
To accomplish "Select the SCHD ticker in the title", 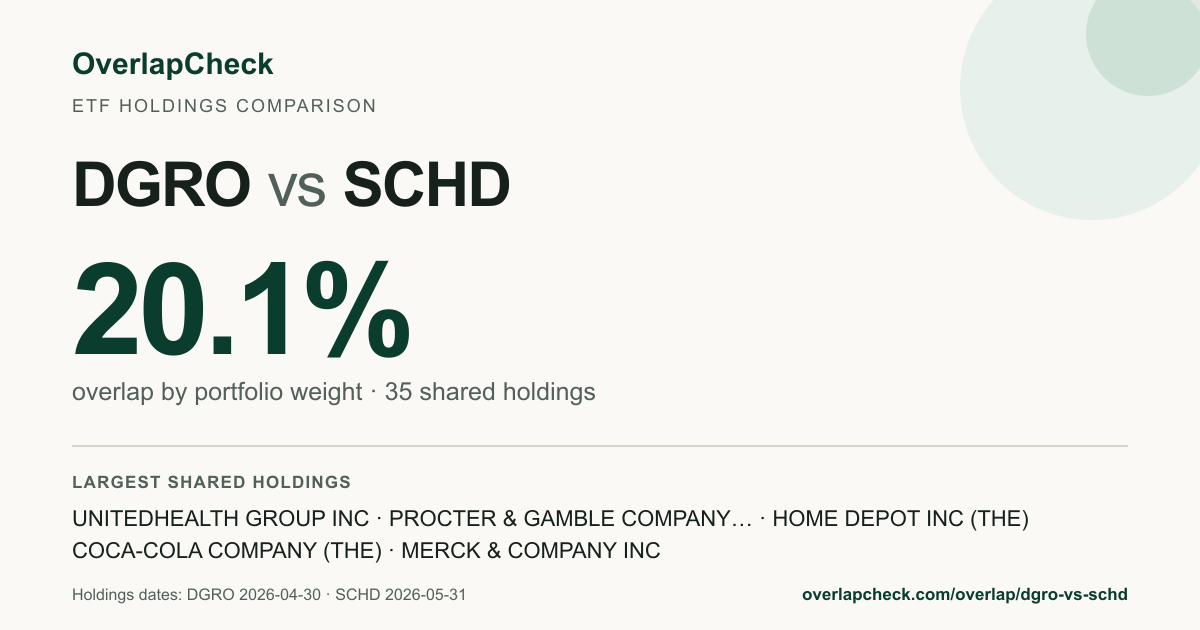I will tap(426, 185).
